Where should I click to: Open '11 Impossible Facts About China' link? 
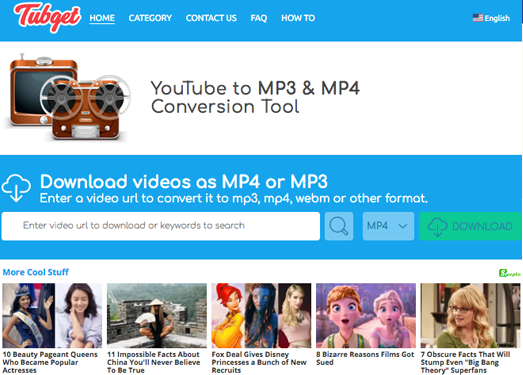[154, 362]
